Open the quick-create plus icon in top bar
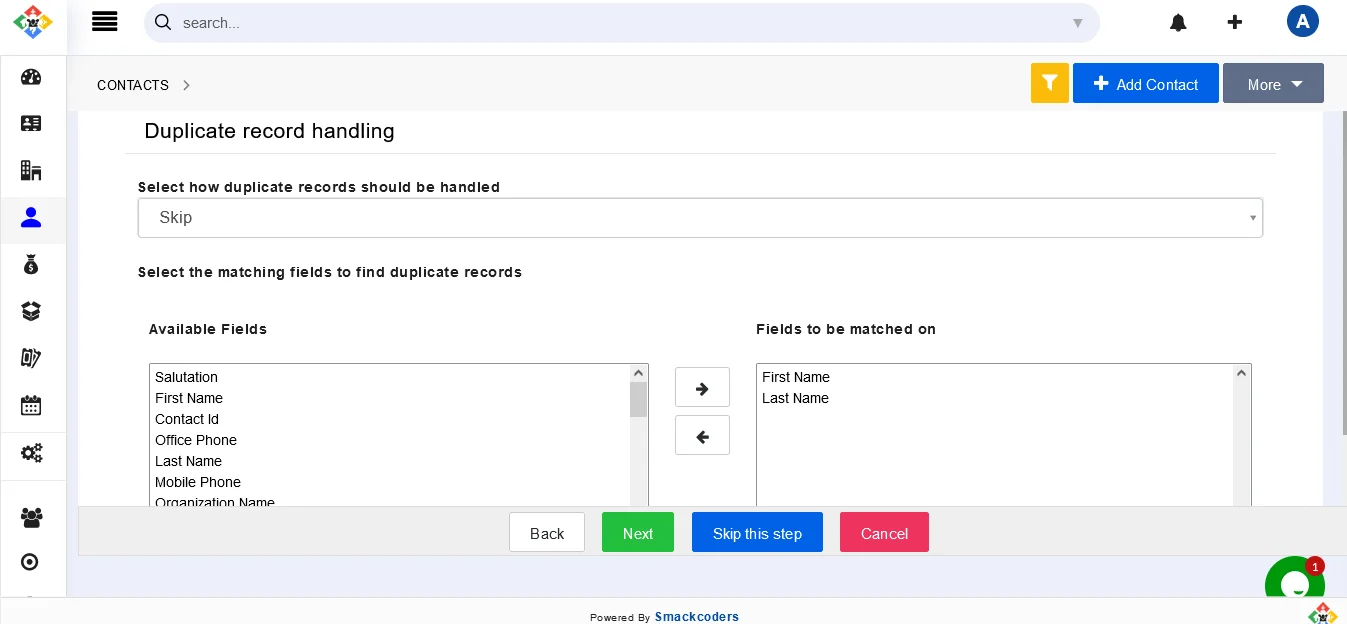 coord(1235,21)
